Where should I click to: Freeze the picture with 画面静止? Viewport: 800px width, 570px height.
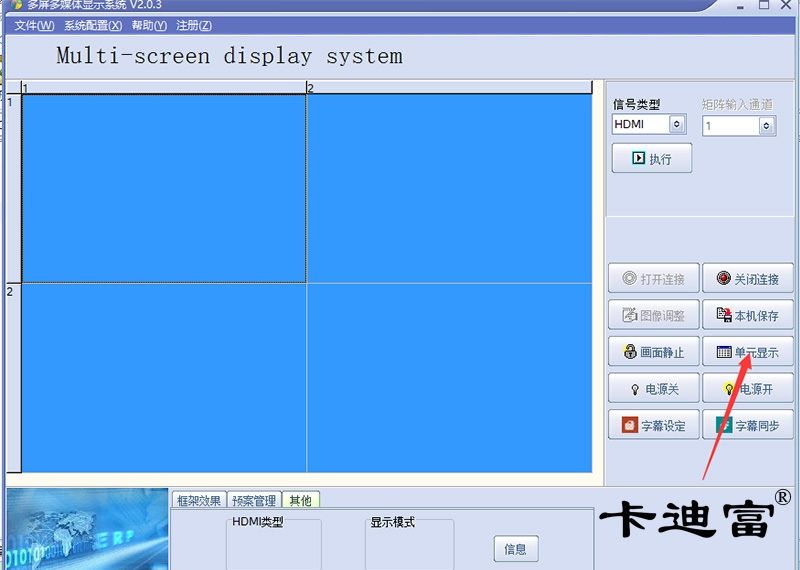coord(653,352)
